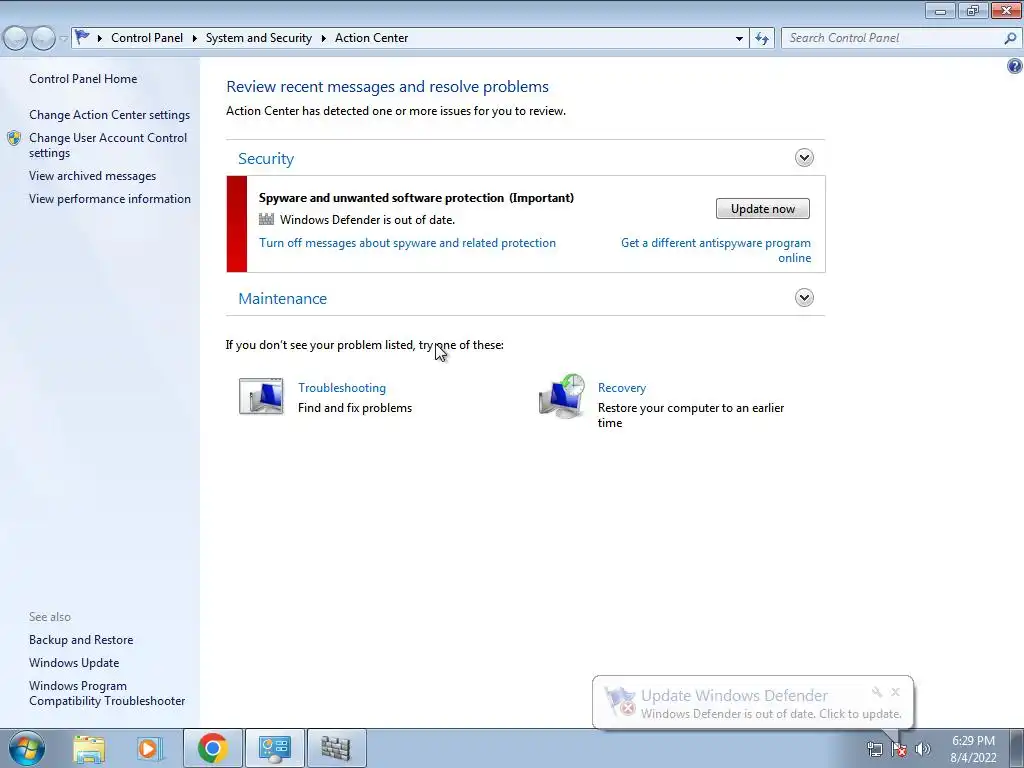Click the Maintenance section heading
Image resolution: width=1024 pixels, height=768 pixels.
tap(282, 298)
